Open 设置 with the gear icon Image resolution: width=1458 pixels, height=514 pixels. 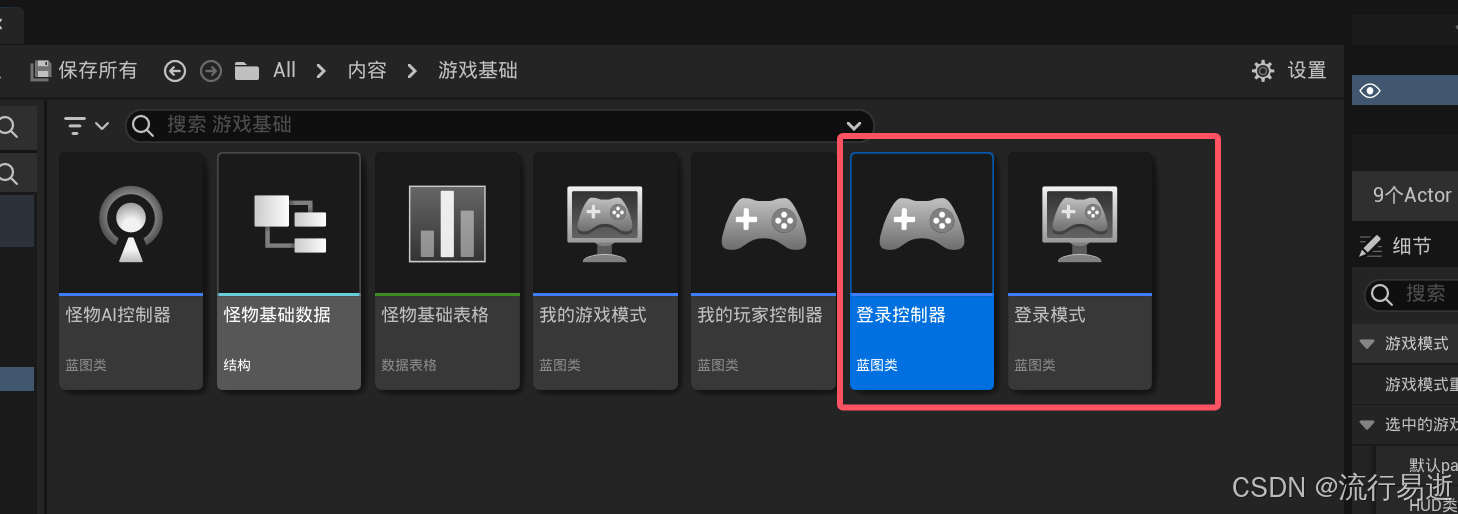click(1263, 71)
